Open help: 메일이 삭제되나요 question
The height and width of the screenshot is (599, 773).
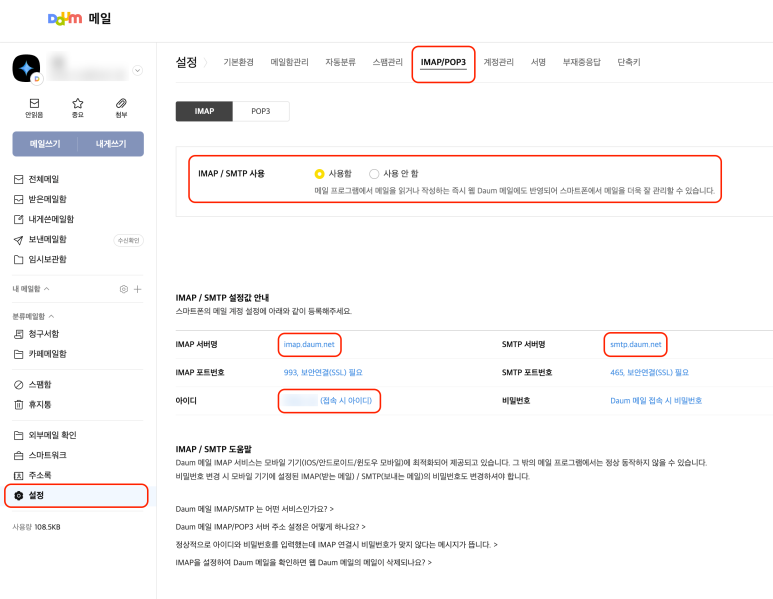303,563
